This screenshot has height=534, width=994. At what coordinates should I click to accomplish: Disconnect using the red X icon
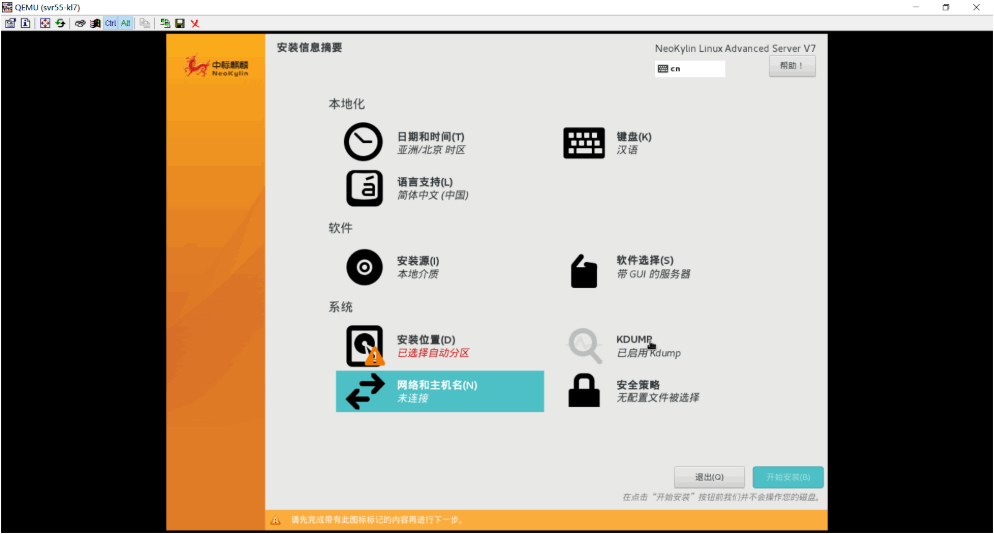pyautogui.click(x=195, y=23)
